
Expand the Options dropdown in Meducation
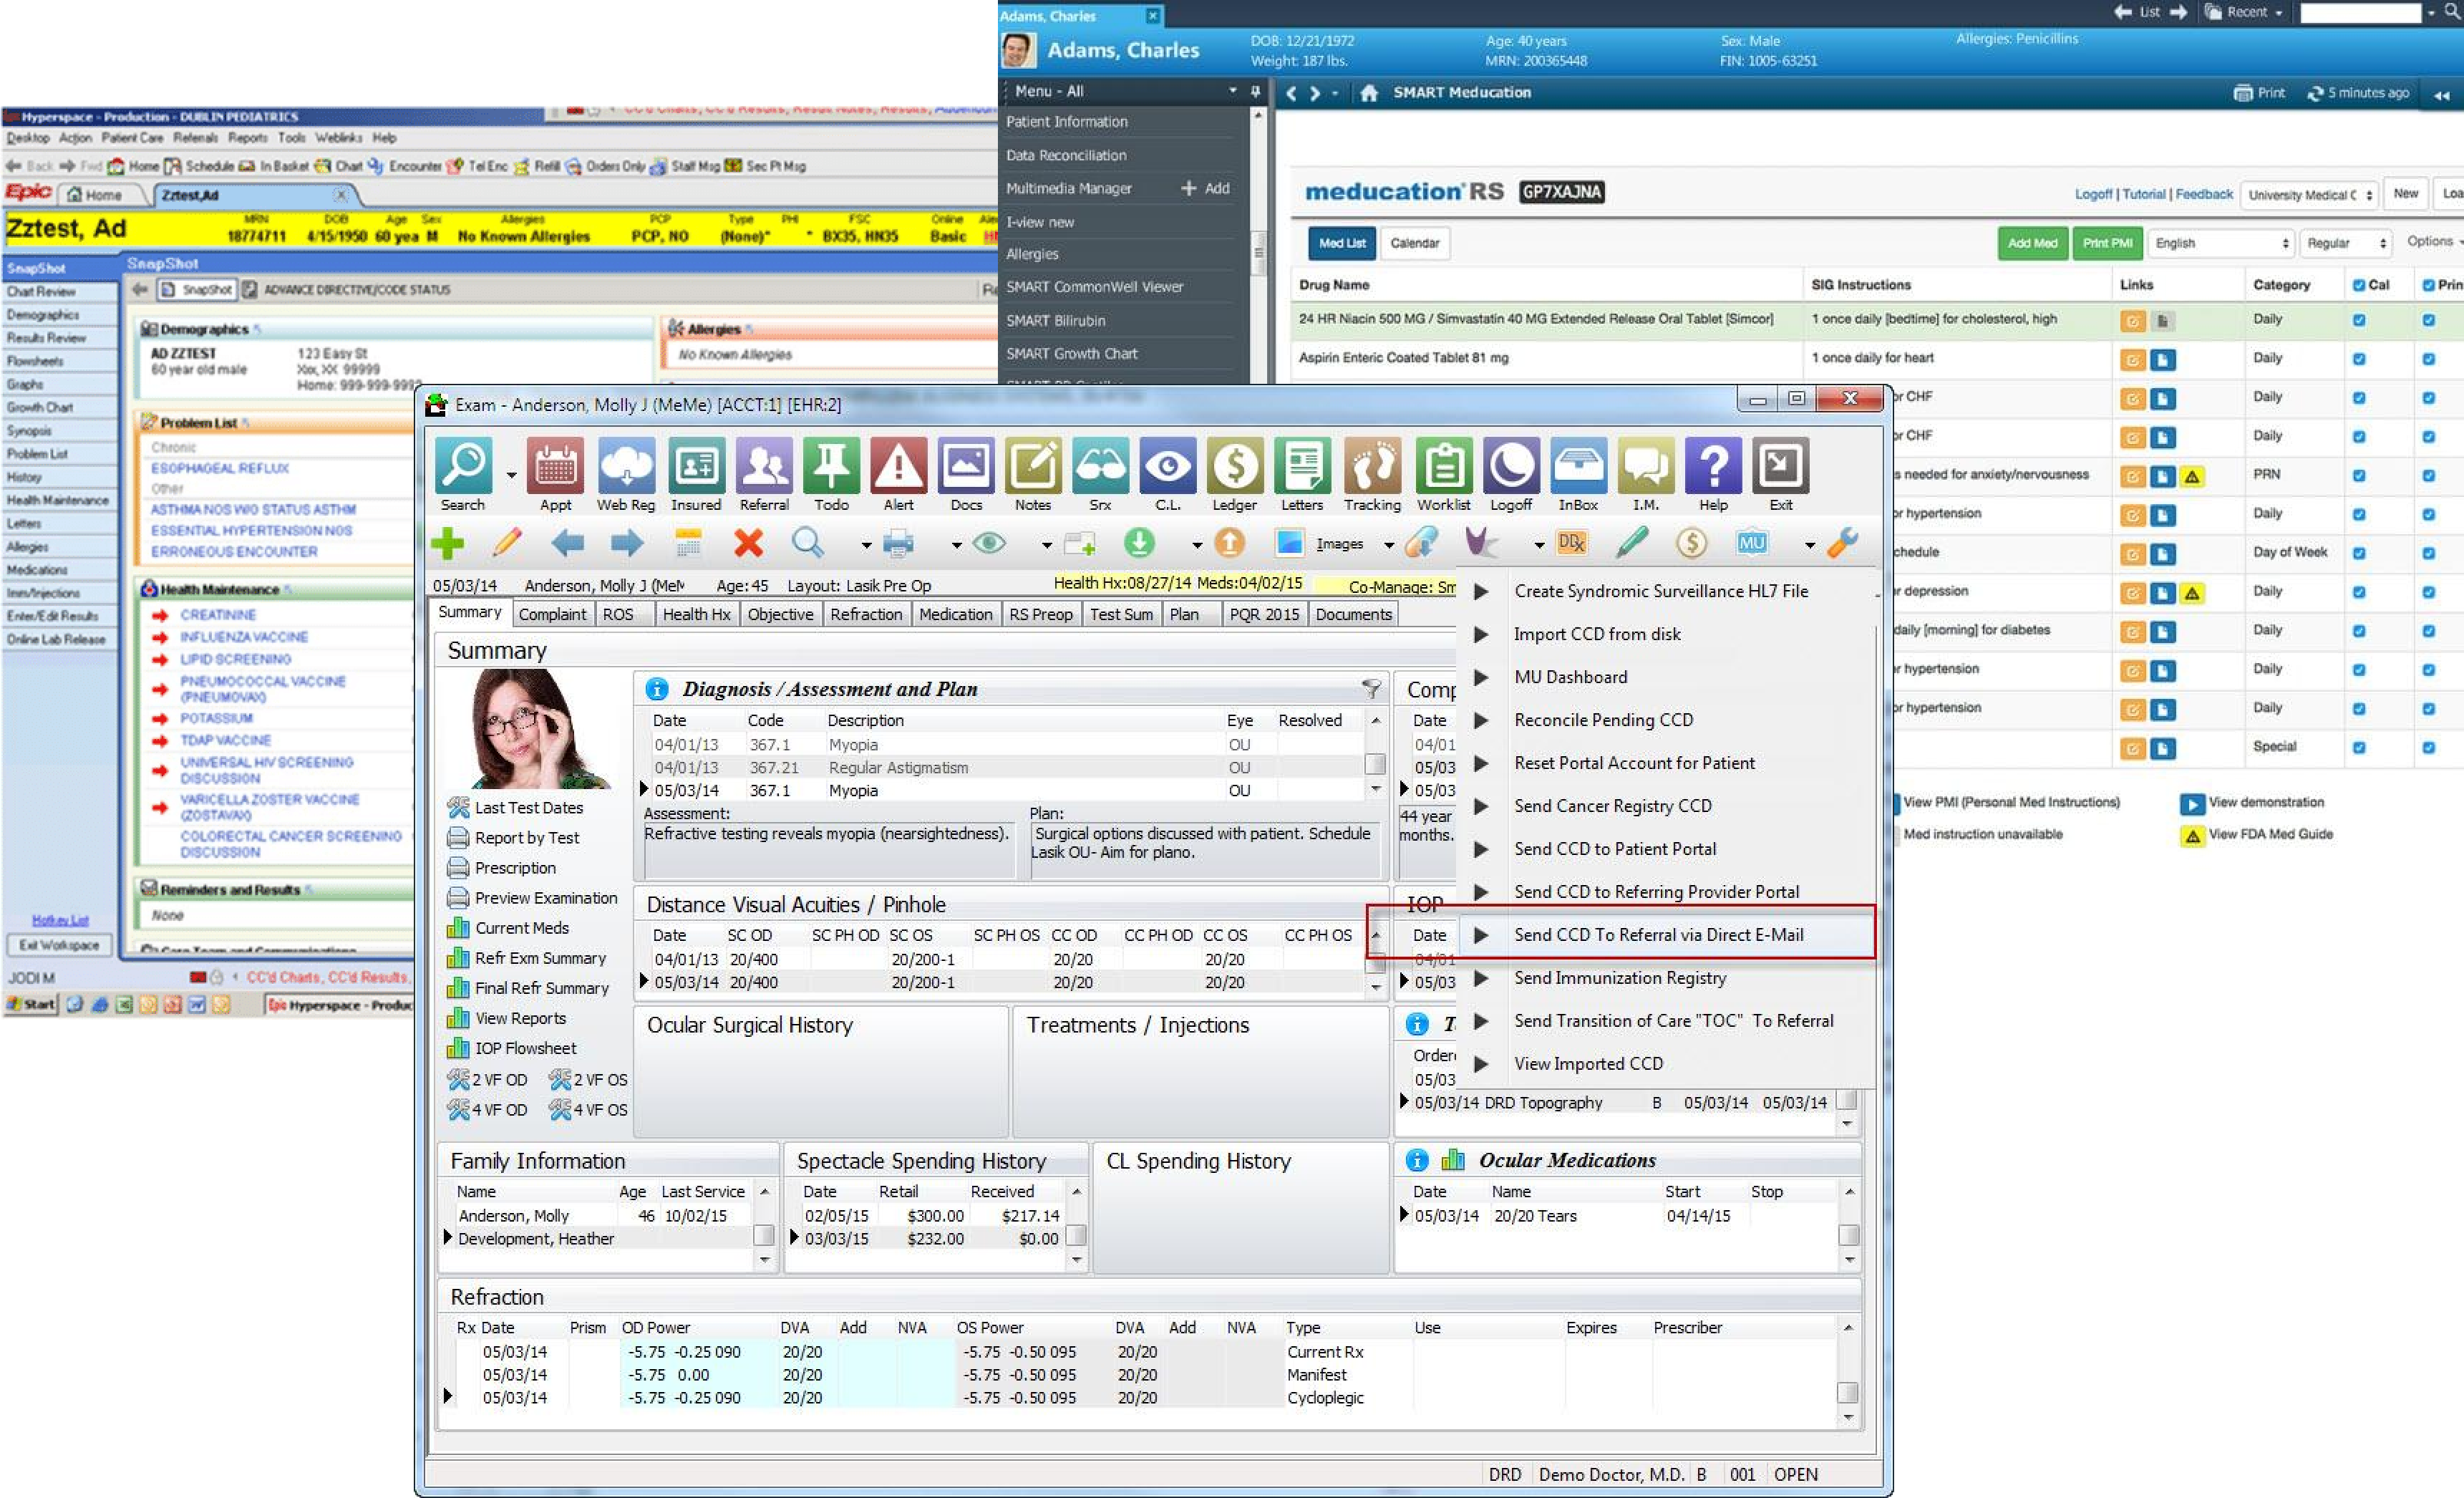2434,241
